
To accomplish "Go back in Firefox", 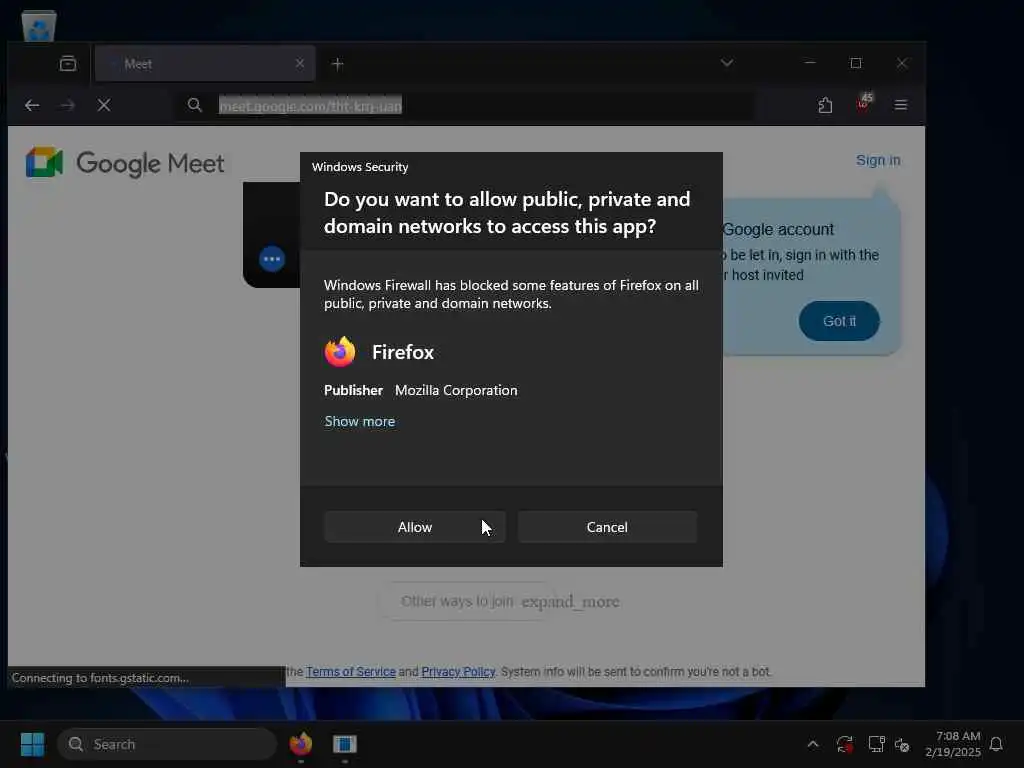I will coord(32,105).
